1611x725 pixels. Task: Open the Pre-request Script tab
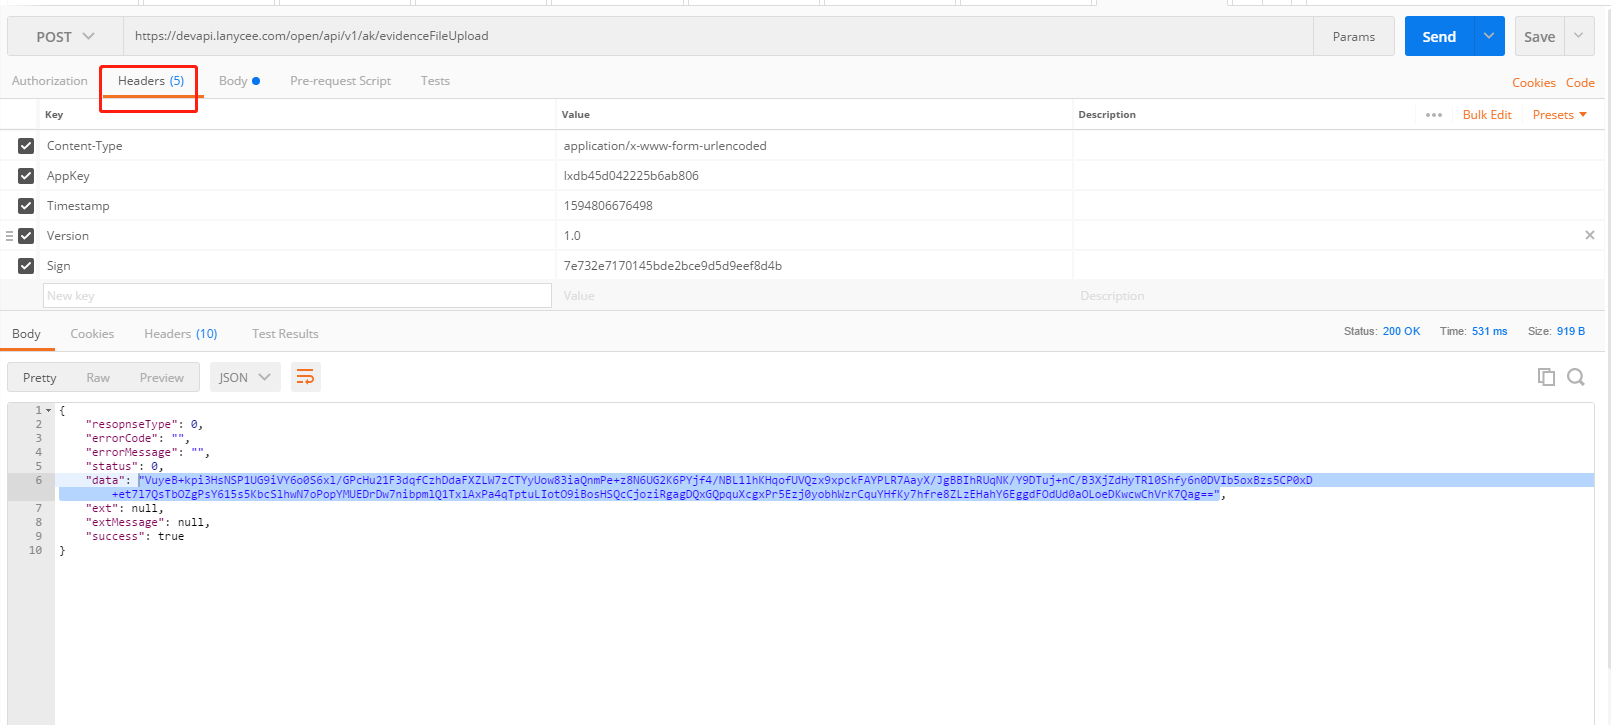[x=340, y=81]
